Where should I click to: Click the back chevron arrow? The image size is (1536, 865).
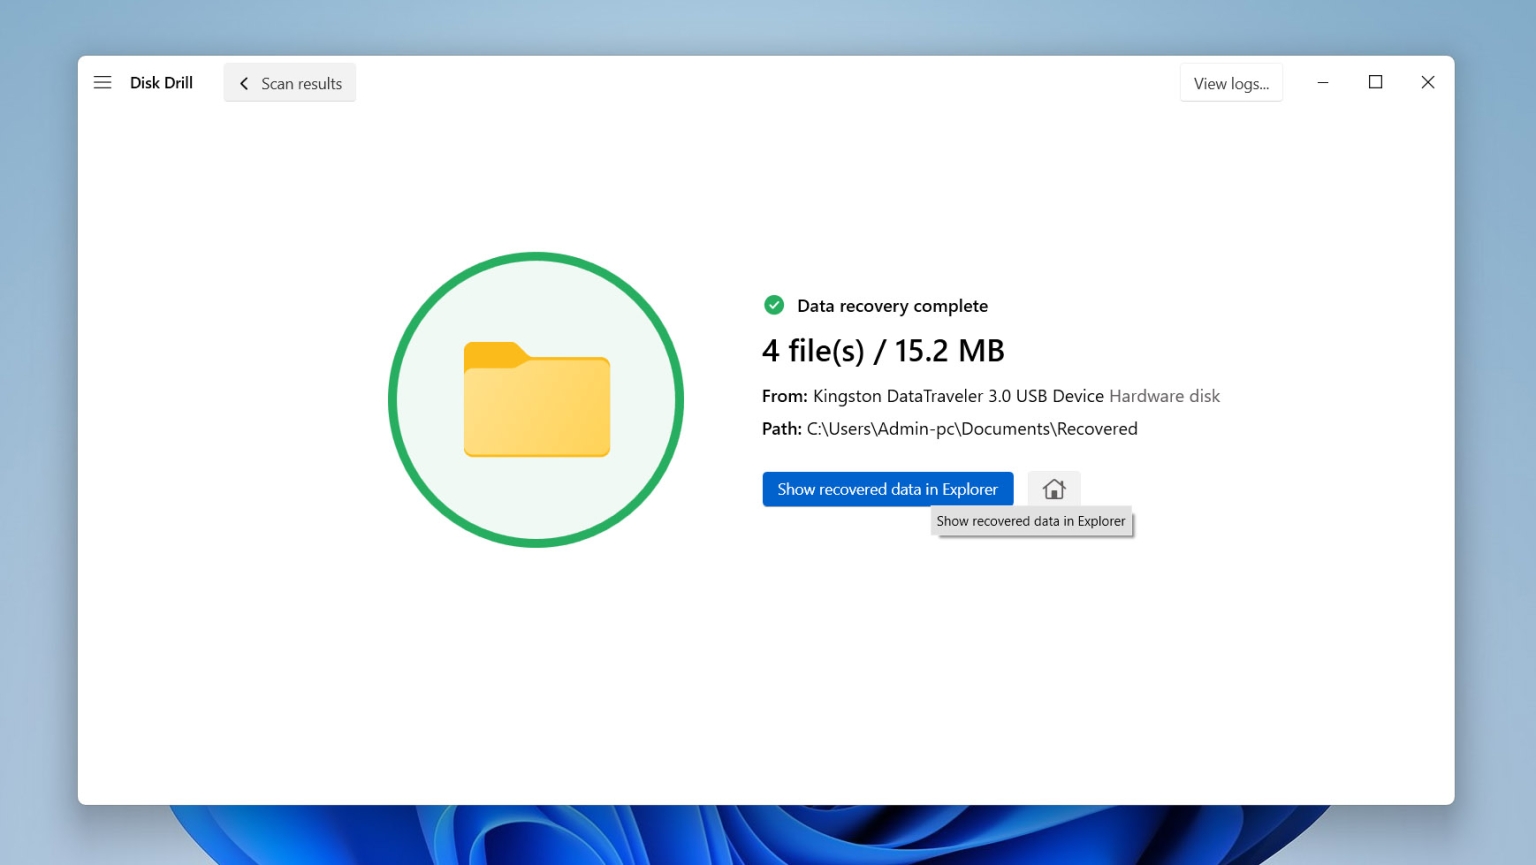[x=244, y=83]
